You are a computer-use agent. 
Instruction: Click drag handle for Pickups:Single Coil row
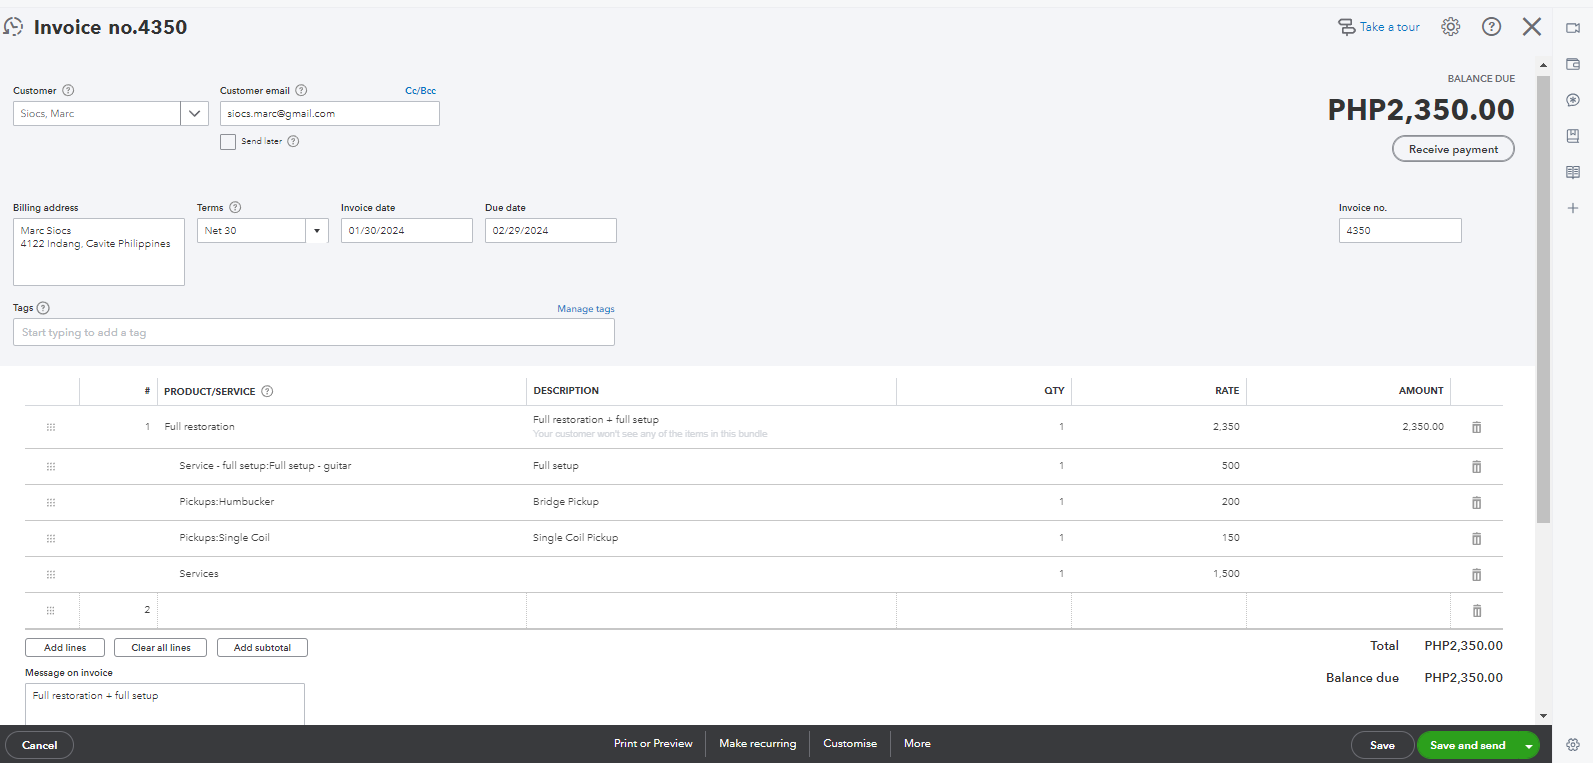[51, 539]
